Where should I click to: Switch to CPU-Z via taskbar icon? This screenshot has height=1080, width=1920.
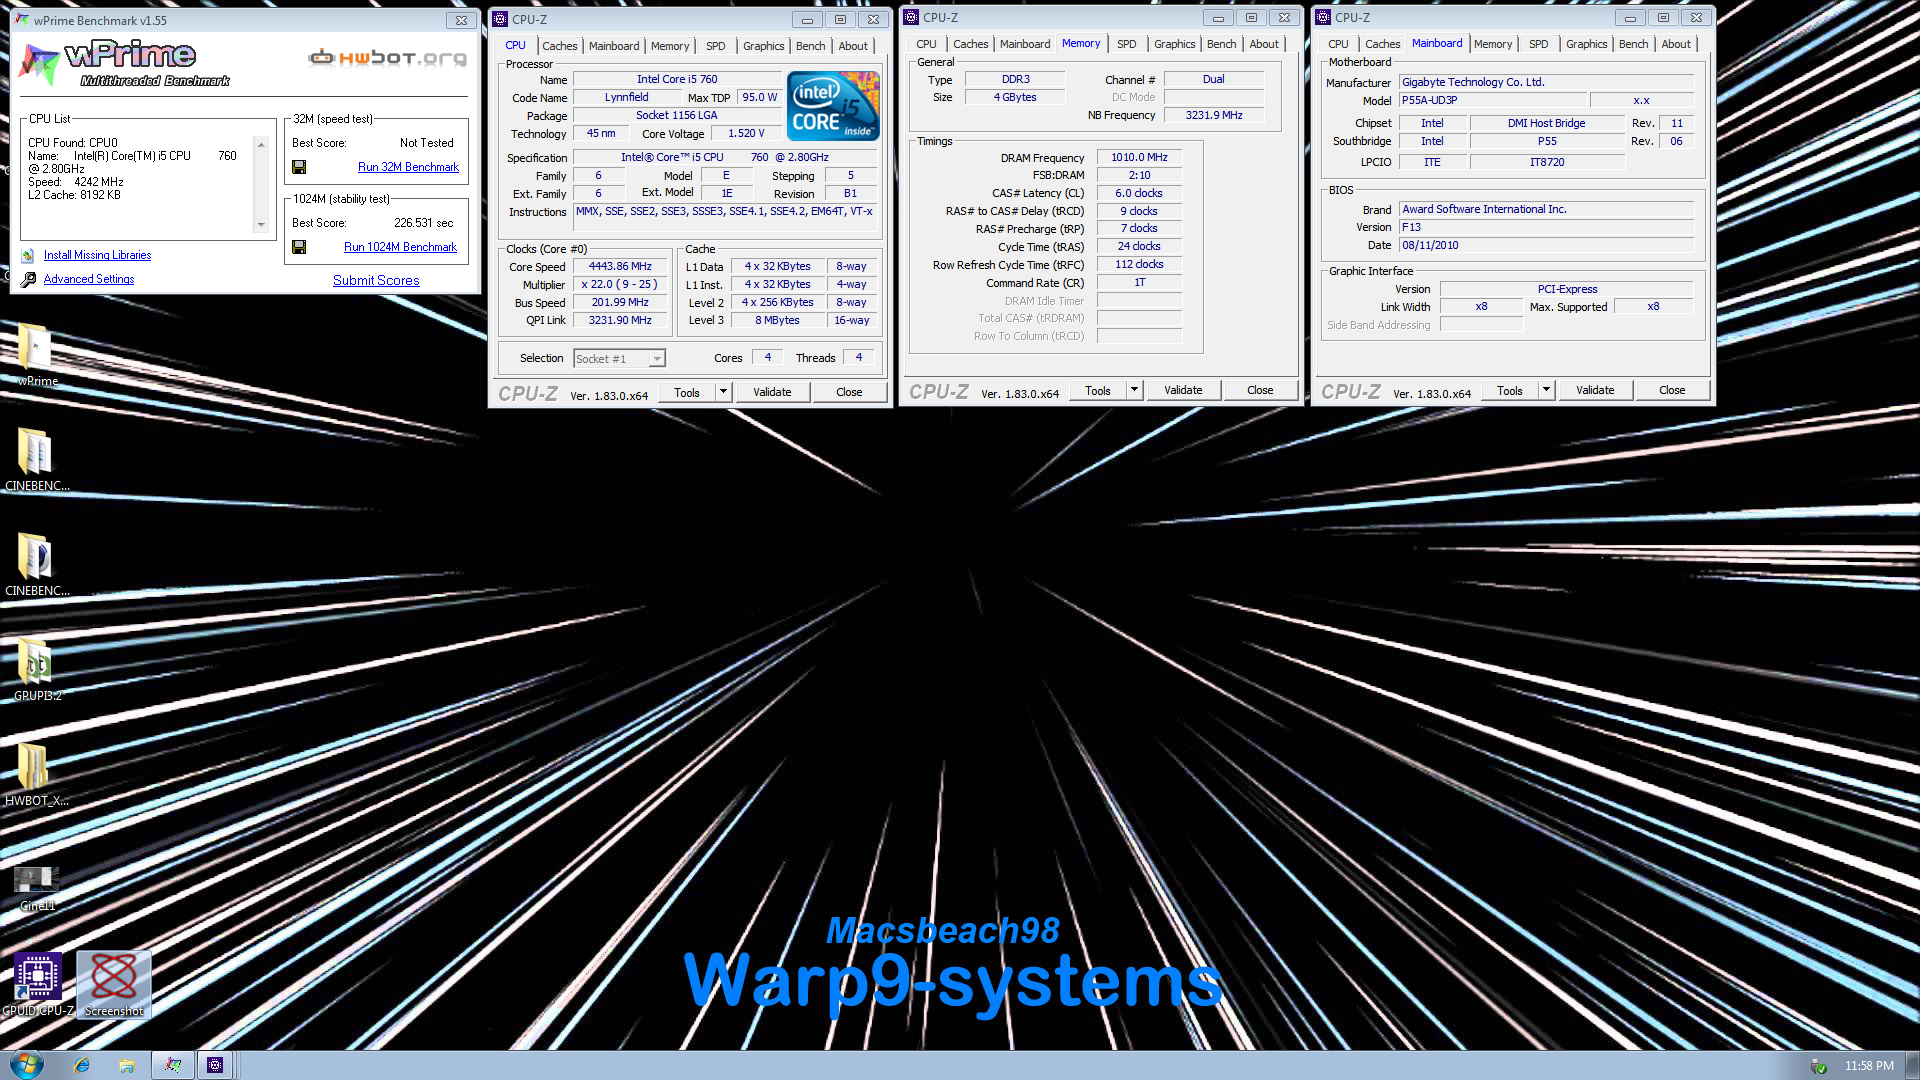pyautogui.click(x=215, y=1065)
